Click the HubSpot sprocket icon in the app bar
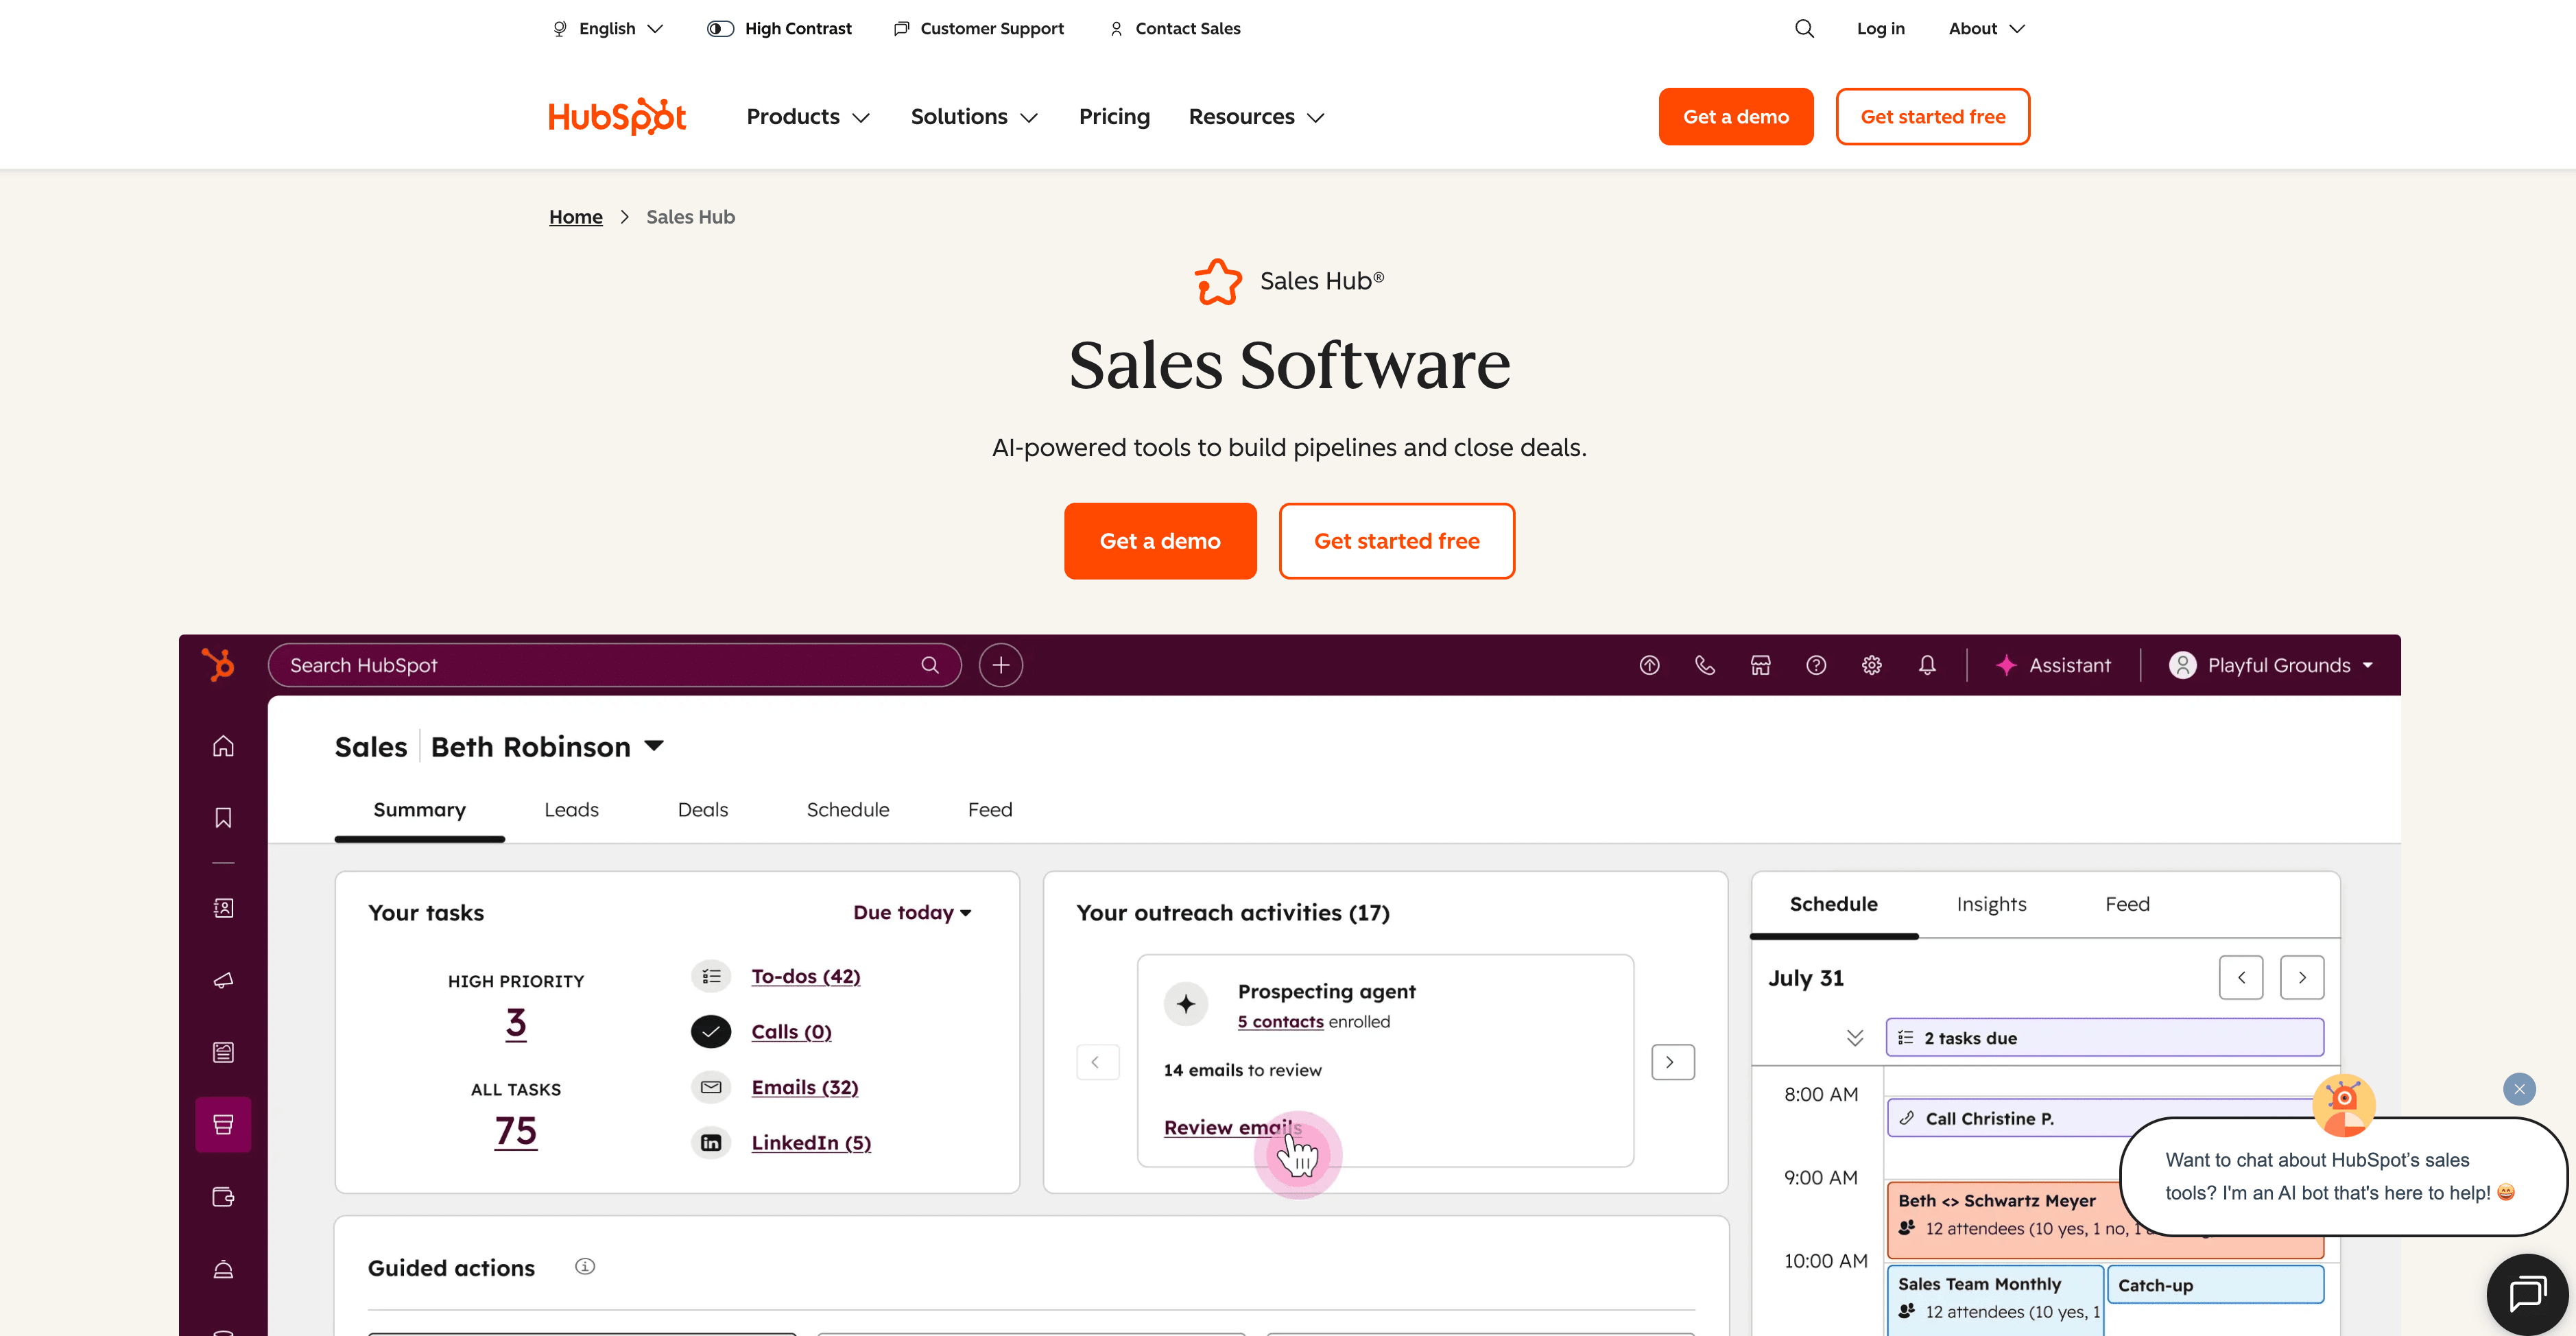Image resolution: width=2576 pixels, height=1336 pixels. click(x=218, y=665)
